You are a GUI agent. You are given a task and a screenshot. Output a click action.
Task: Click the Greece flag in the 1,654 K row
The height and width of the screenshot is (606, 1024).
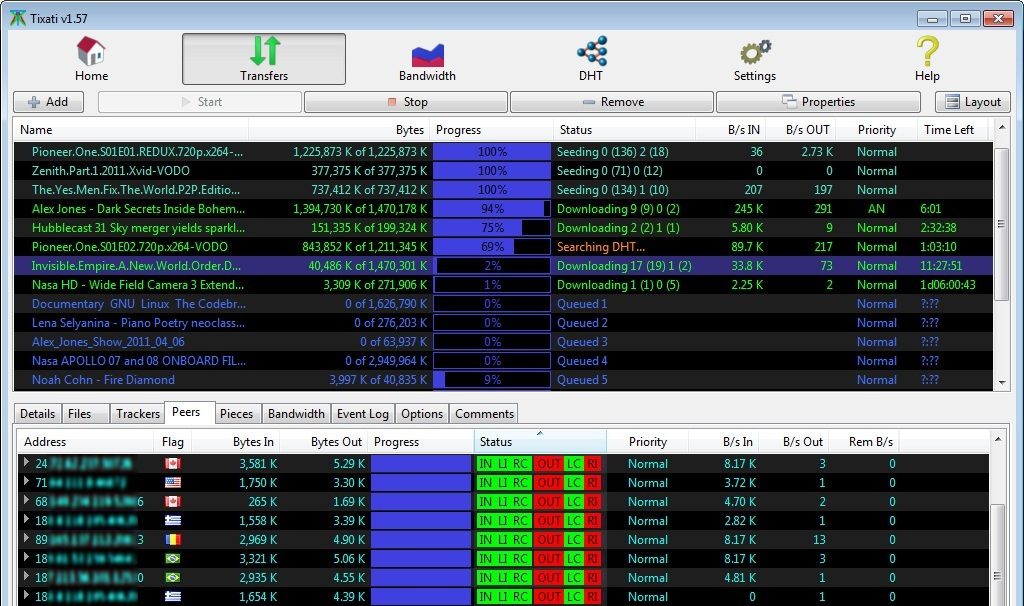(172, 596)
